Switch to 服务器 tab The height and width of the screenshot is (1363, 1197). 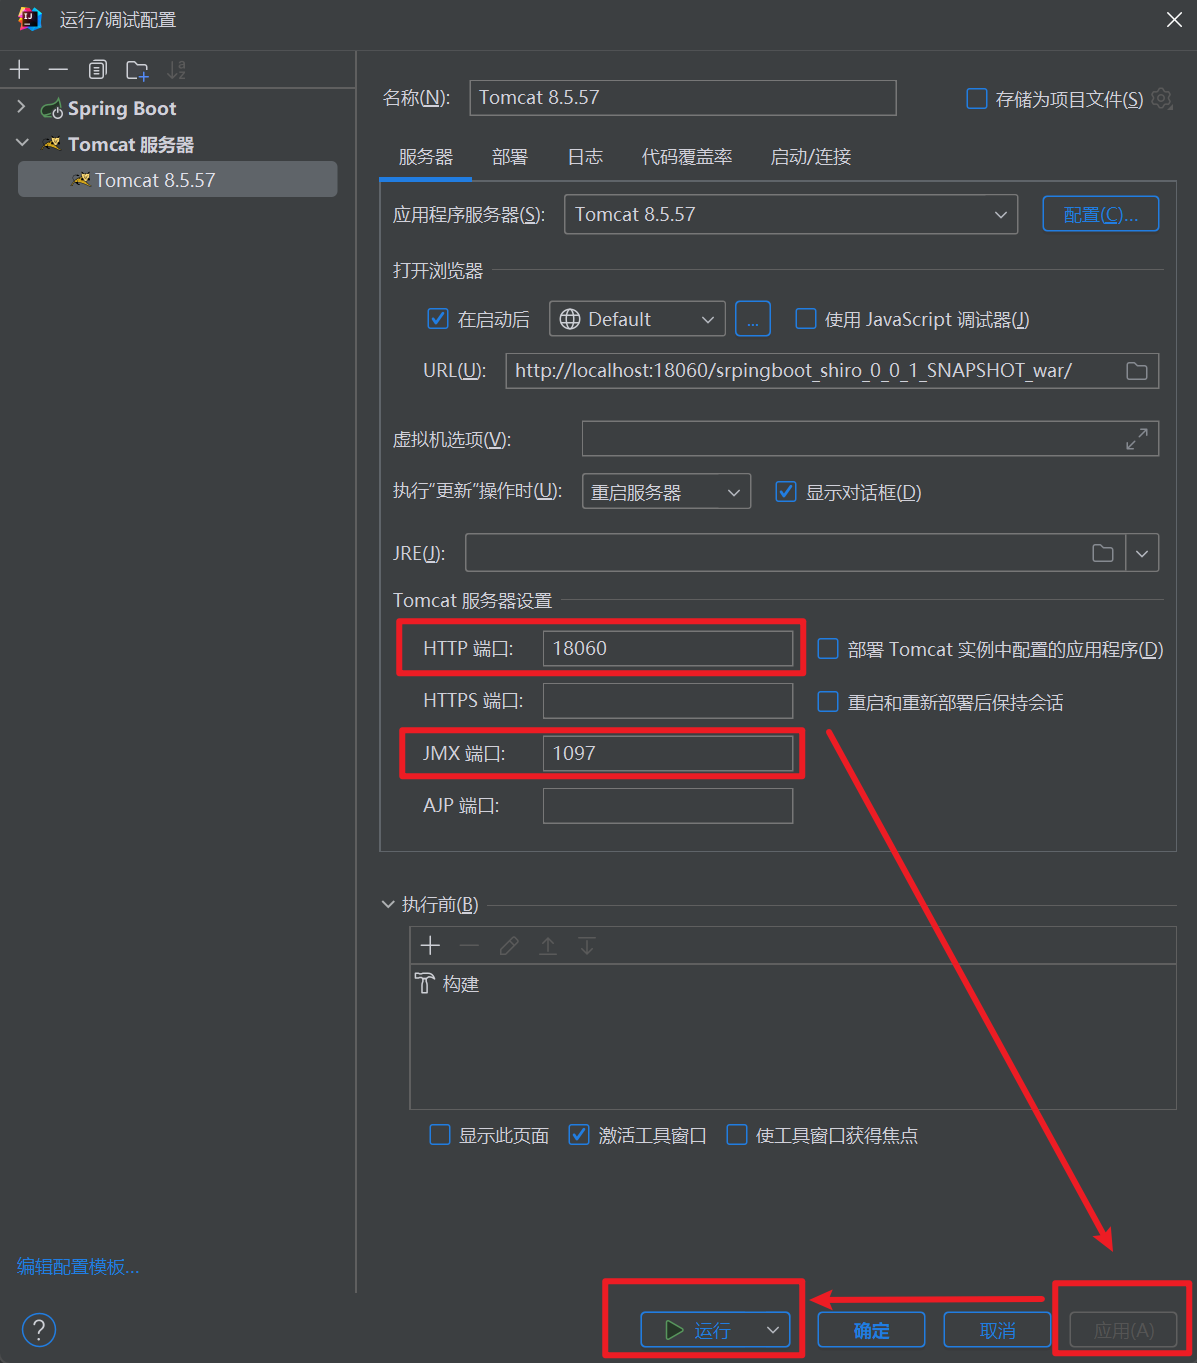pyautogui.click(x=426, y=157)
